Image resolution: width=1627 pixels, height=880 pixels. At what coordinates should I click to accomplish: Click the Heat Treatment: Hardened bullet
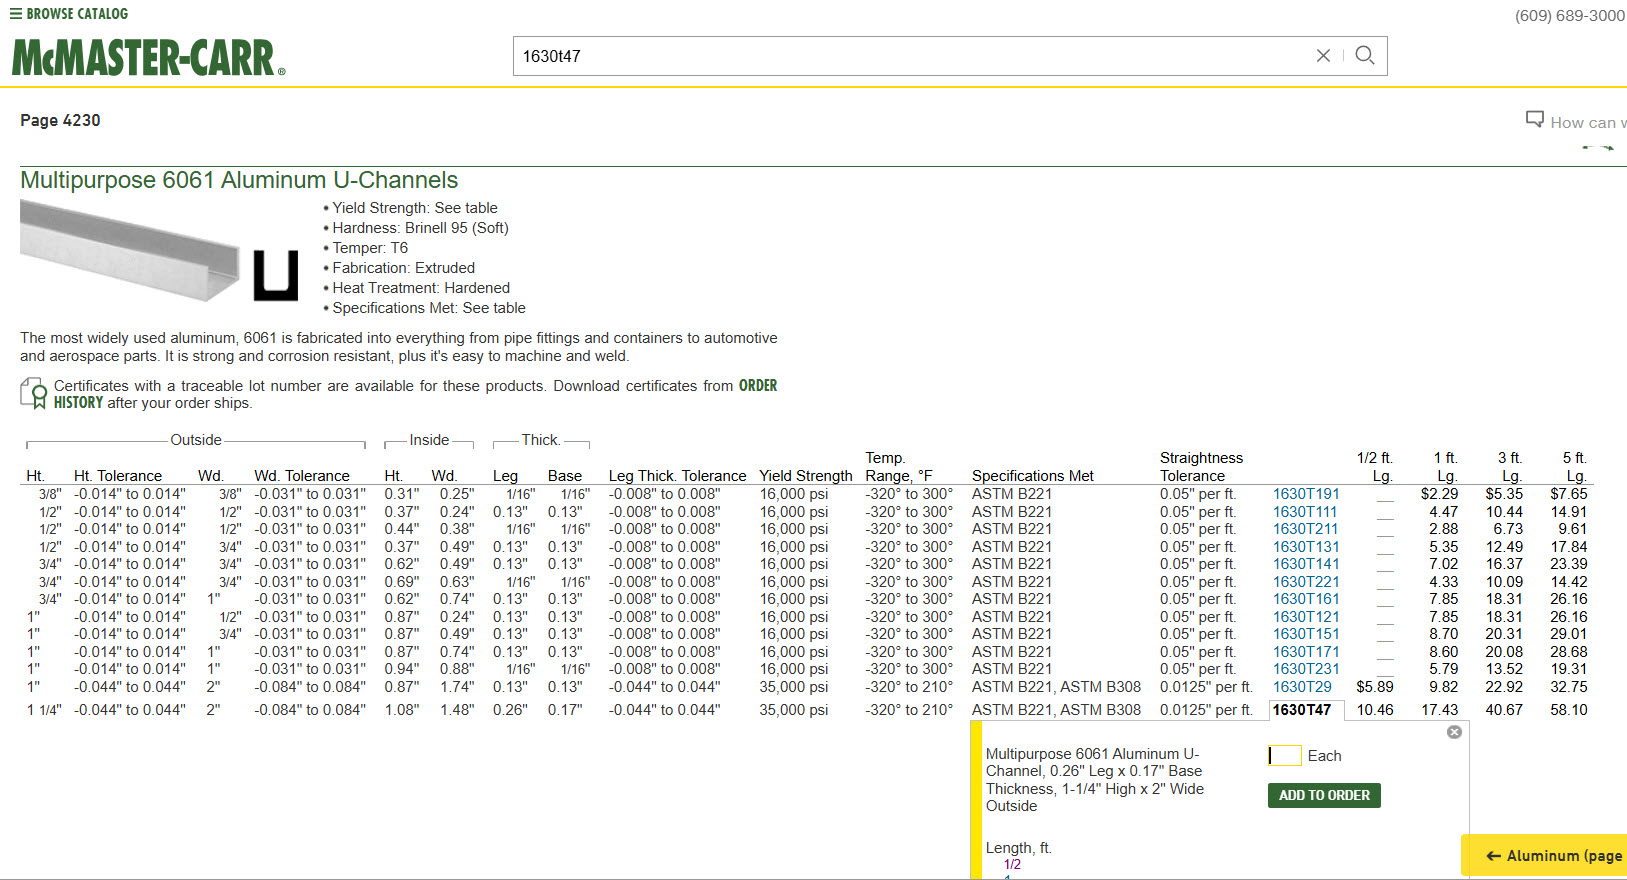[x=421, y=288]
